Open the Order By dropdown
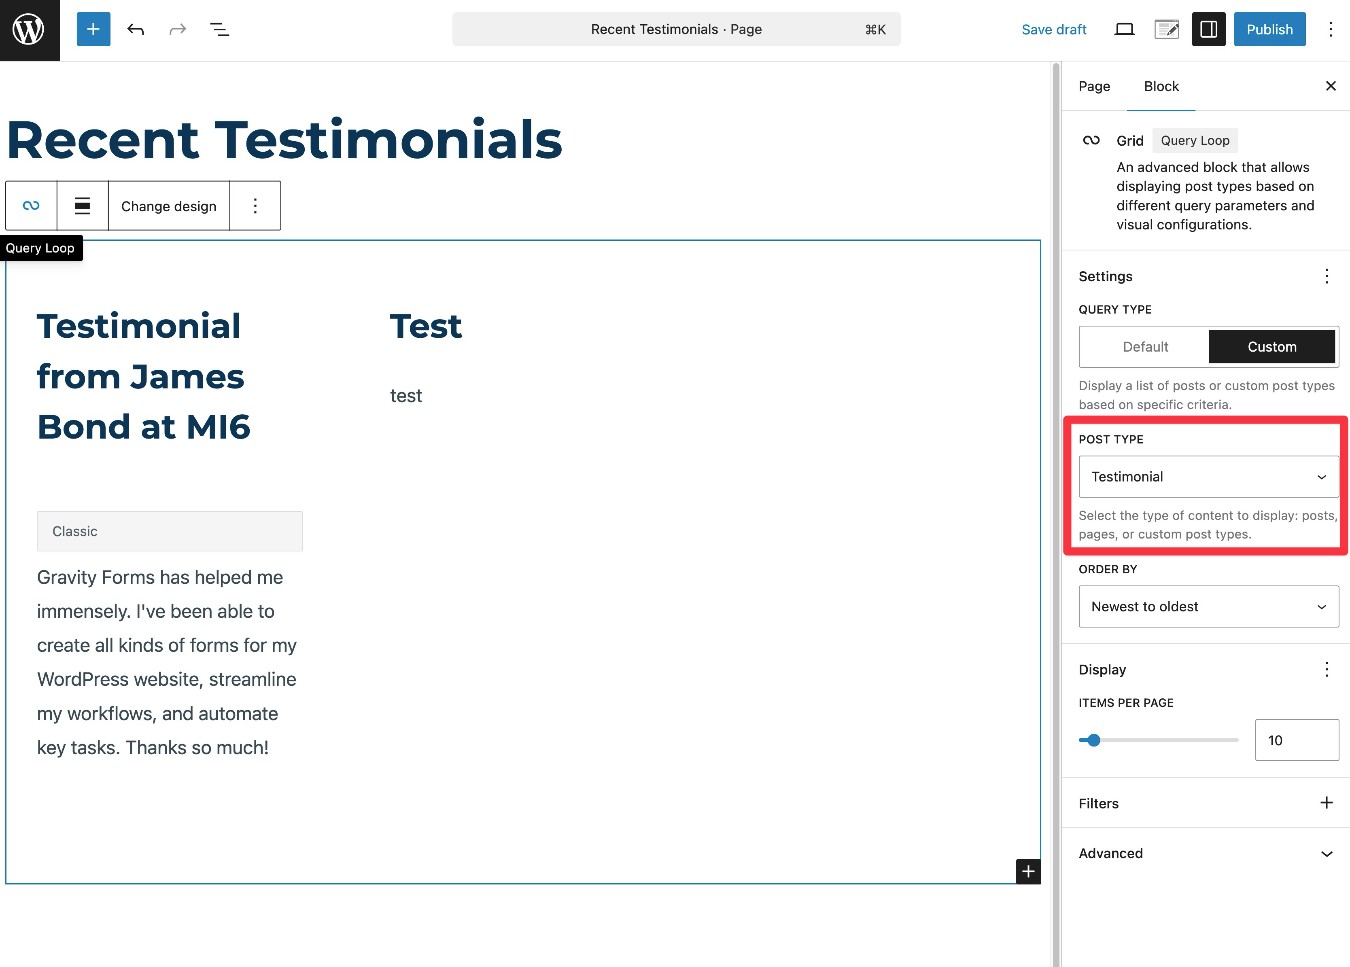The width and height of the screenshot is (1350, 967). click(x=1208, y=606)
